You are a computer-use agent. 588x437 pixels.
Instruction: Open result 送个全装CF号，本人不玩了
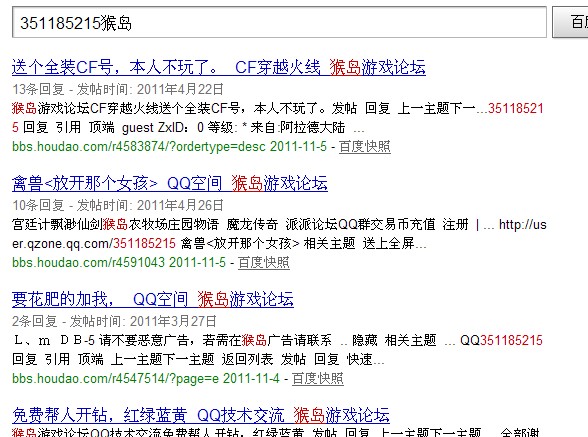pyautogui.click(x=219, y=68)
